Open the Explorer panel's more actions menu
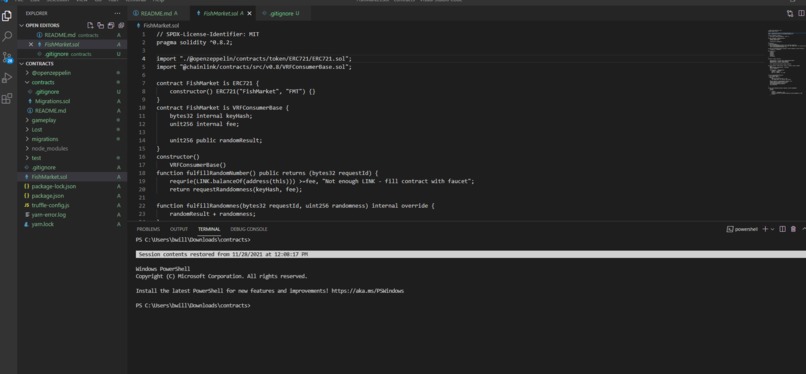This screenshot has height=374, width=806. click(117, 13)
